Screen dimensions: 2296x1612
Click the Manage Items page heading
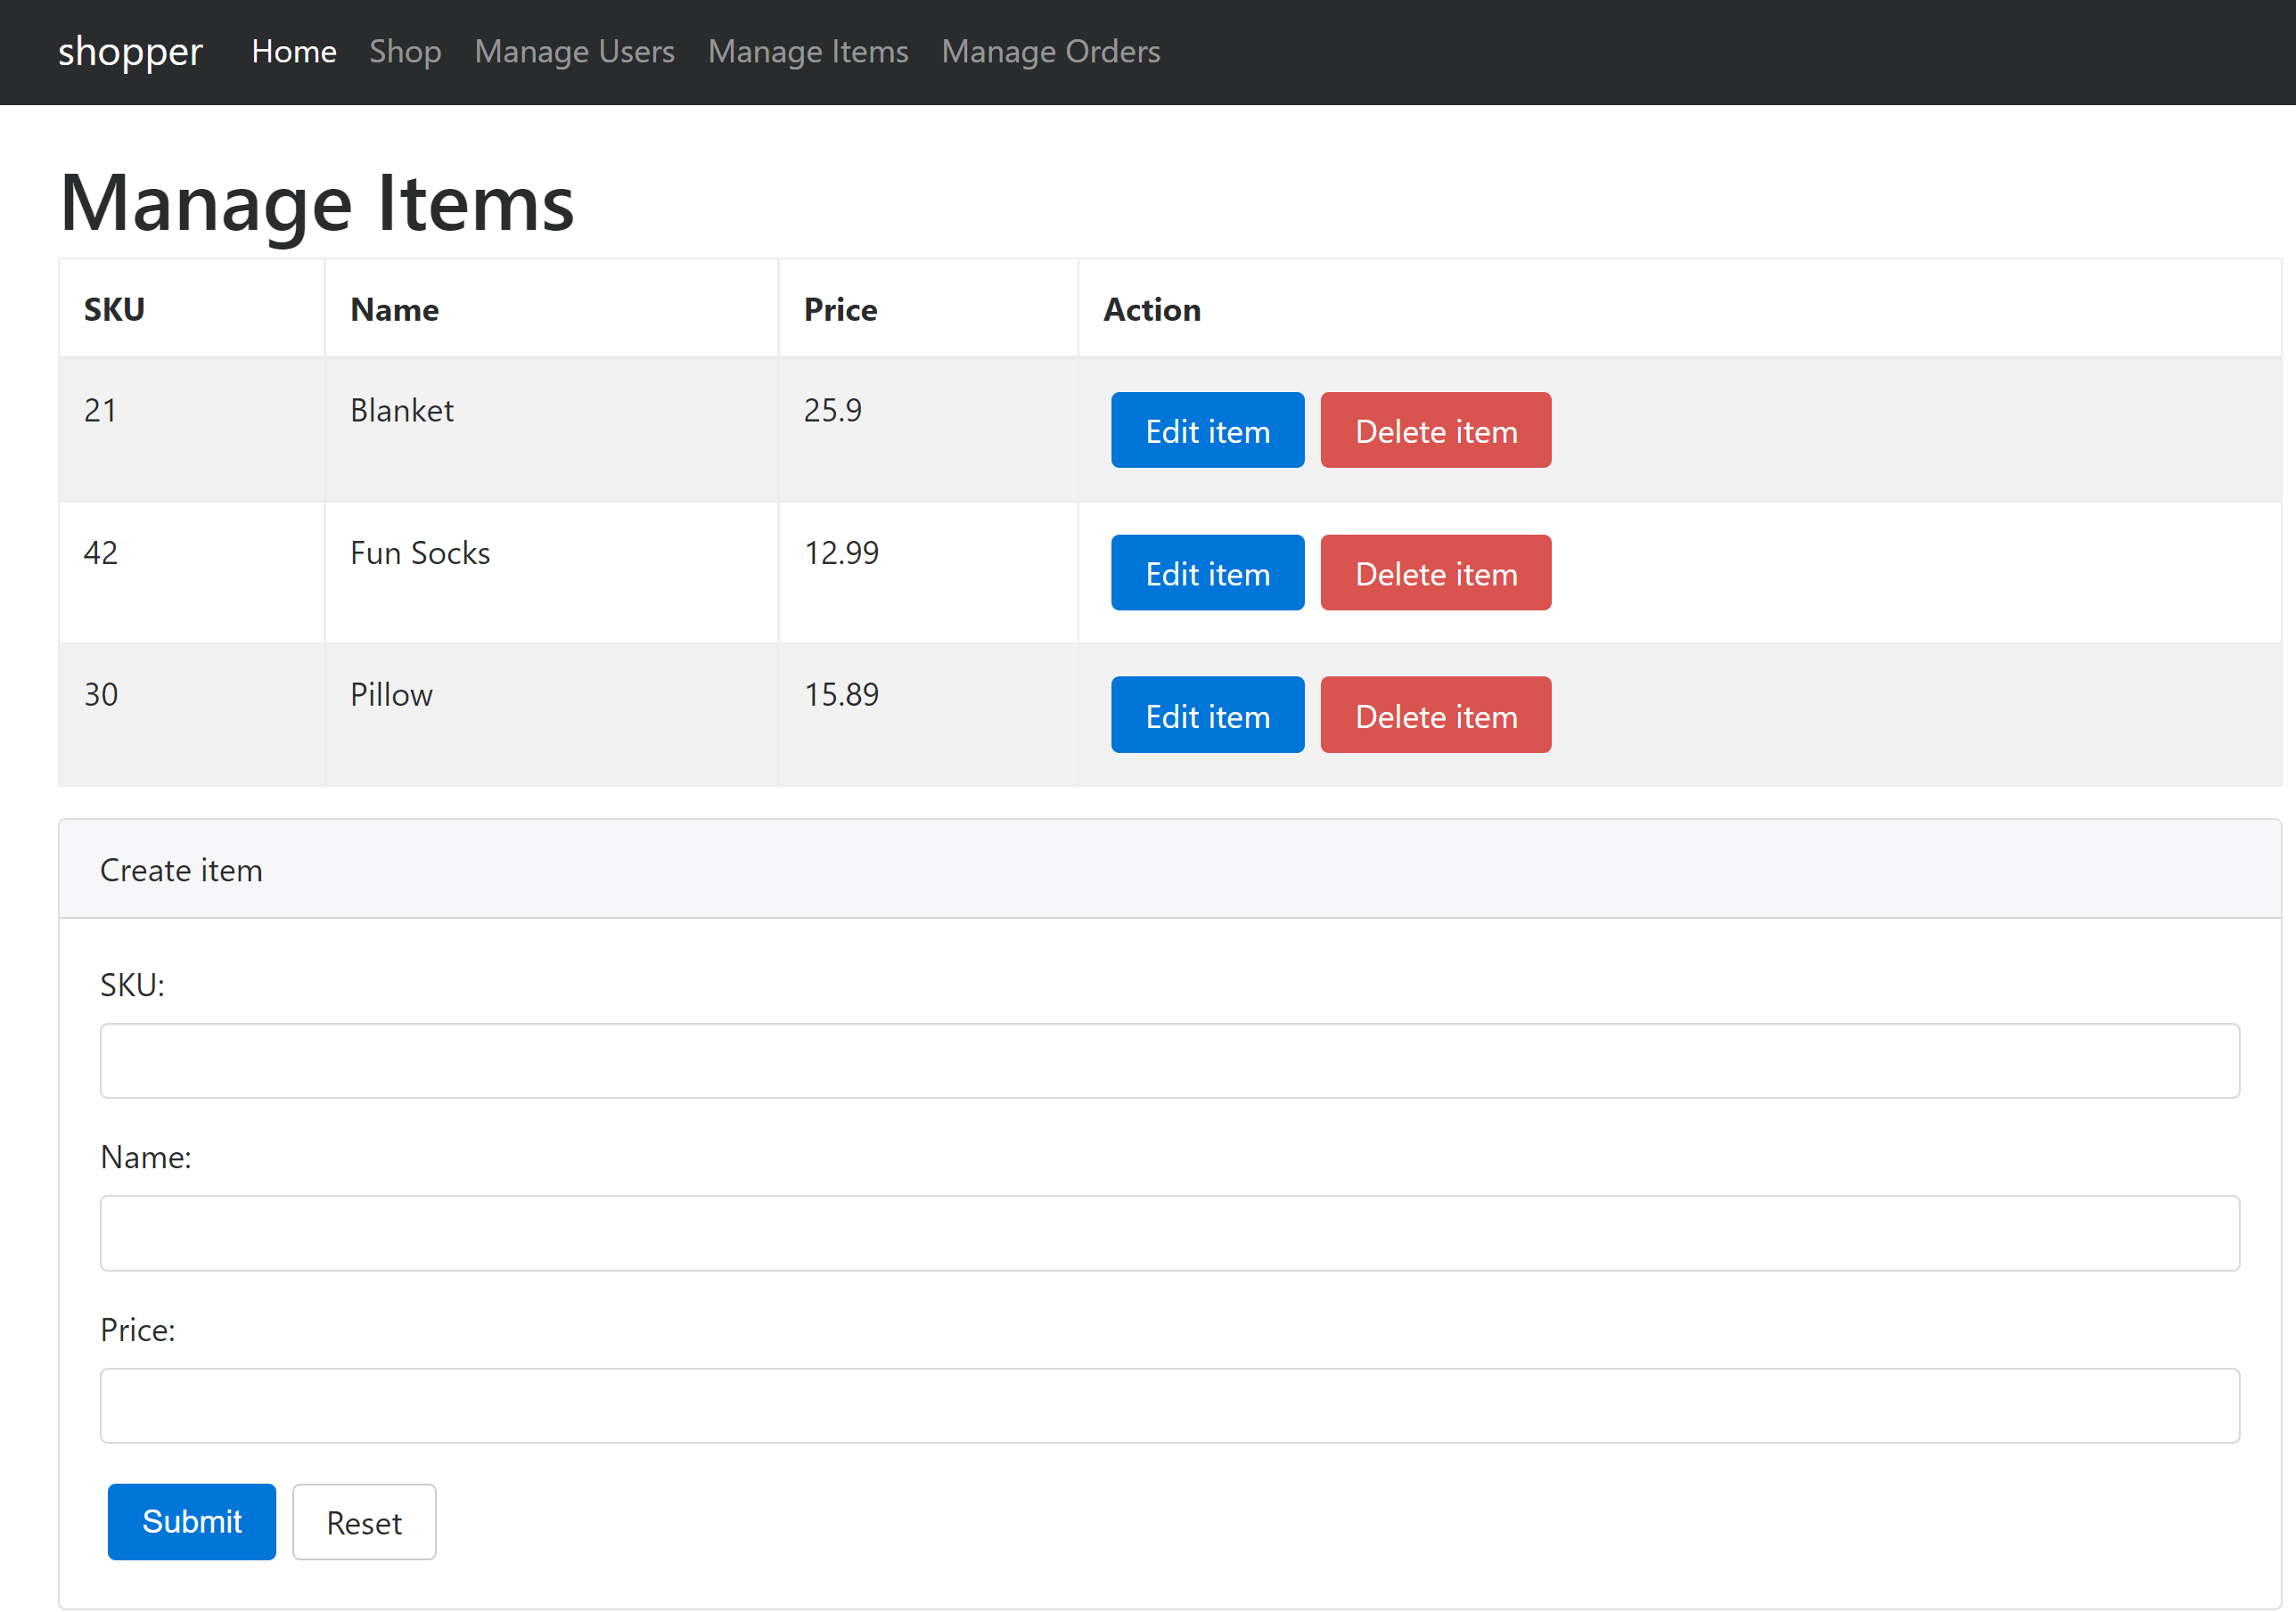click(317, 202)
